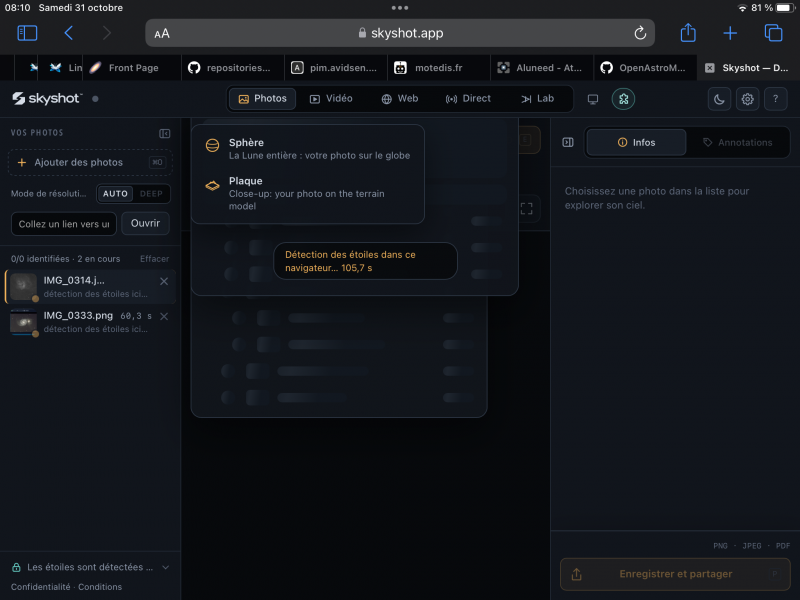Open settings with the gear icon
The image size is (800, 600).
coord(747,99)
